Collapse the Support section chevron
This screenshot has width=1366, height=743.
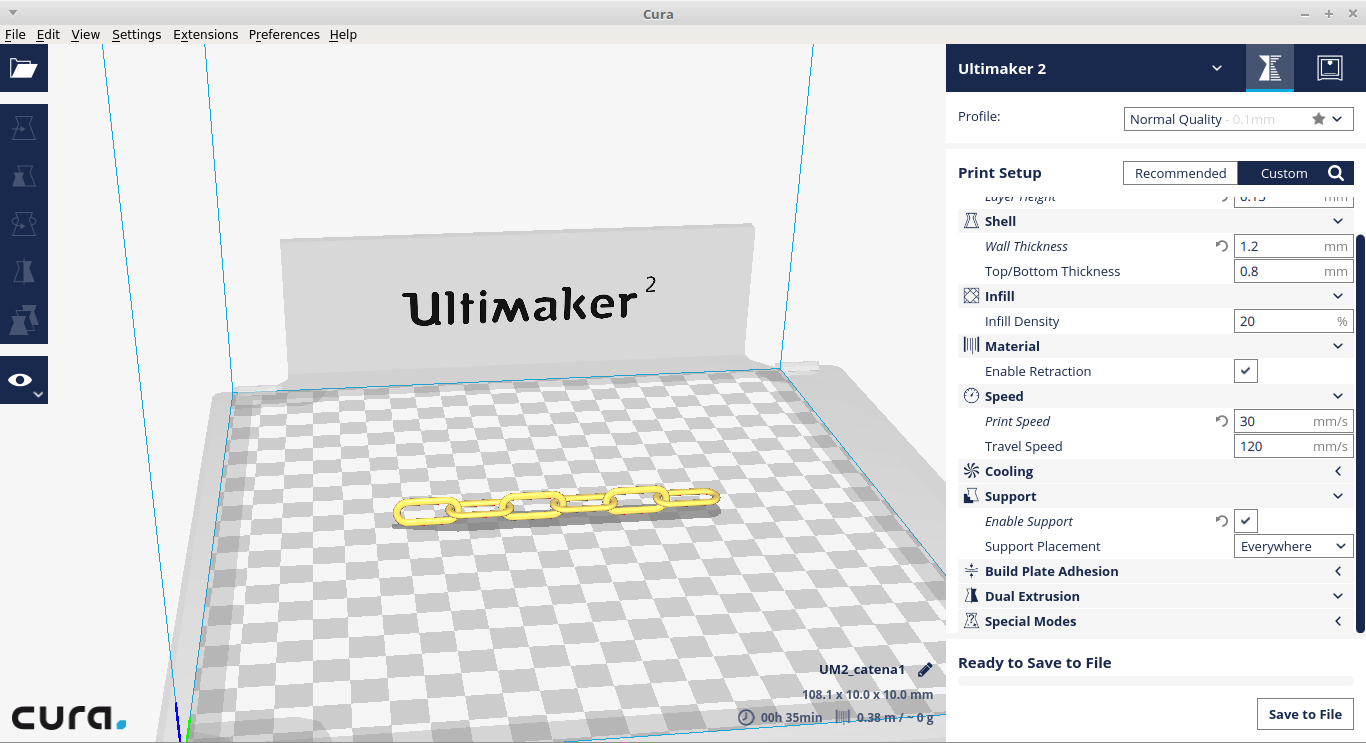coord(1338,496)
